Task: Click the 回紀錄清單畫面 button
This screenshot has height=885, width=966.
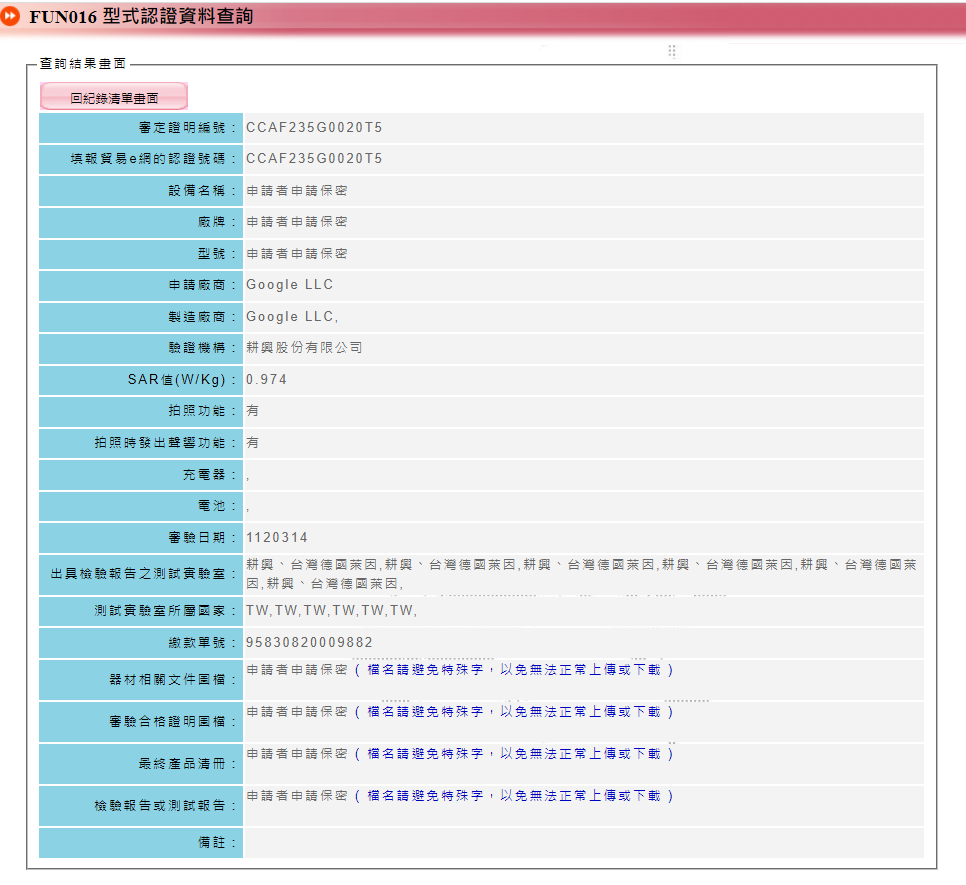Action: pyautogui.click(x=114, y=97)
